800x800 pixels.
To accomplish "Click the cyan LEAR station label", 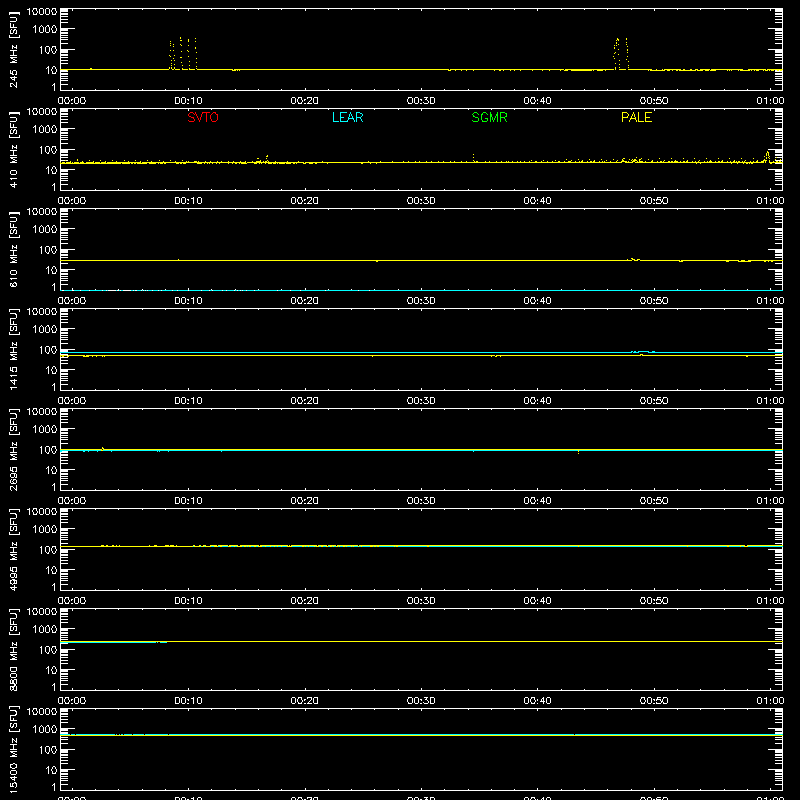I will (347, 117).
